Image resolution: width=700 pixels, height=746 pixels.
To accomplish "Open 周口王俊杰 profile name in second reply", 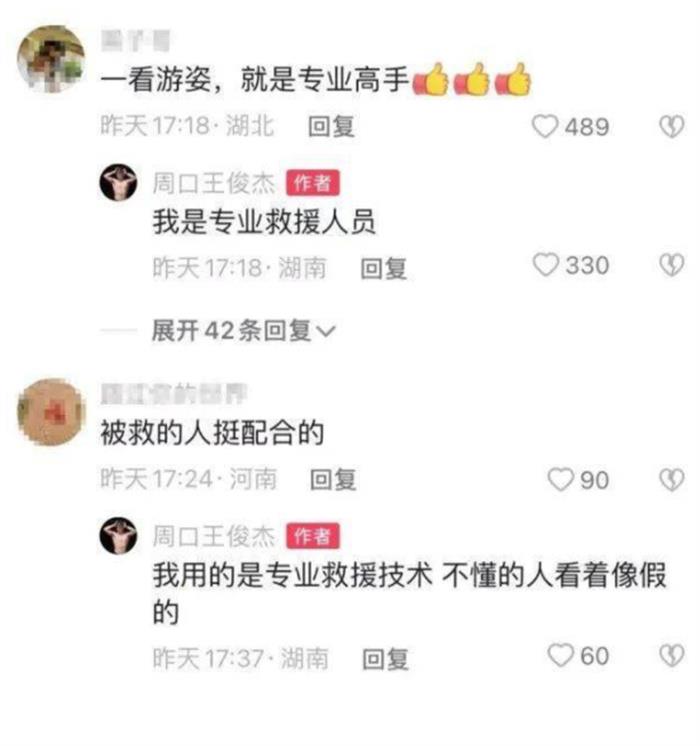I will coord(214,536).
